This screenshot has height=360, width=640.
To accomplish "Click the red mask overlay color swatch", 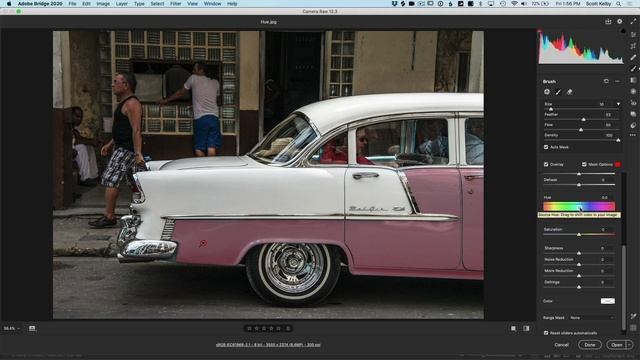I will coord(618,164).
